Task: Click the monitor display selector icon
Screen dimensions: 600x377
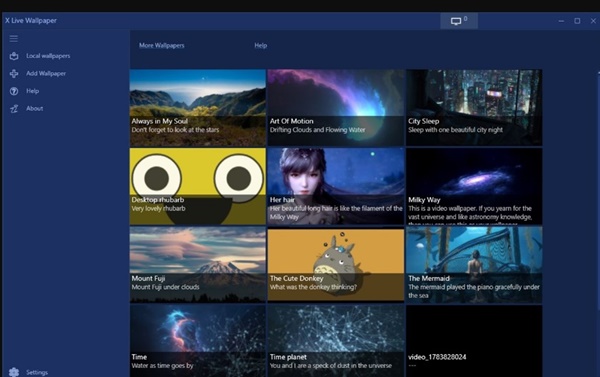Action: tap(456, 21)
